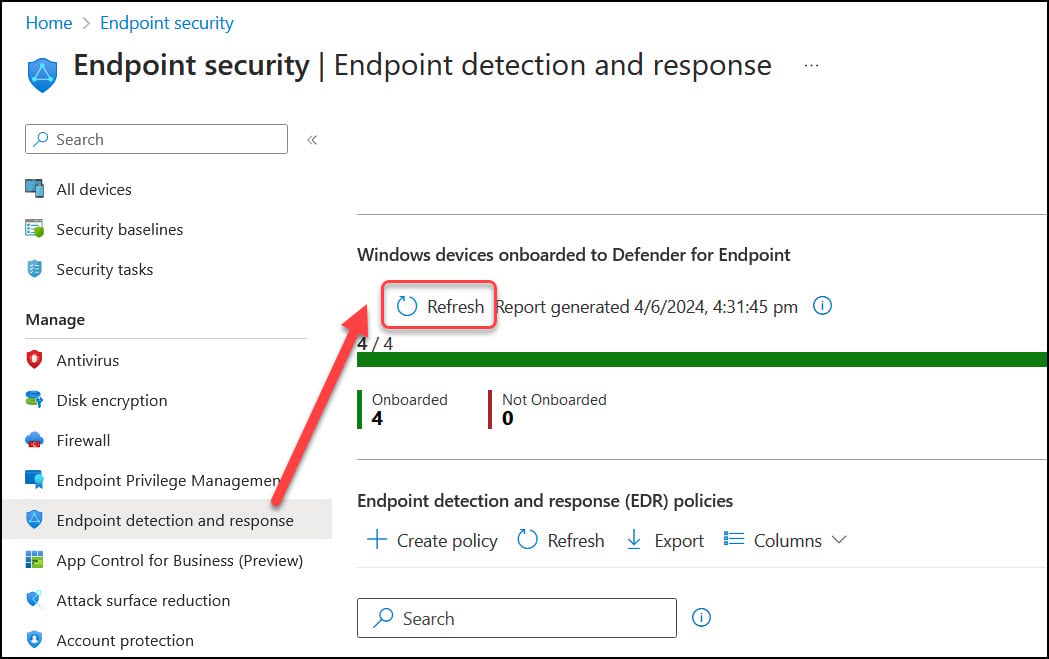This screenshot has width=1049, height=659.
Task: Click the sidebar Search field
Action: coord(157,139)
